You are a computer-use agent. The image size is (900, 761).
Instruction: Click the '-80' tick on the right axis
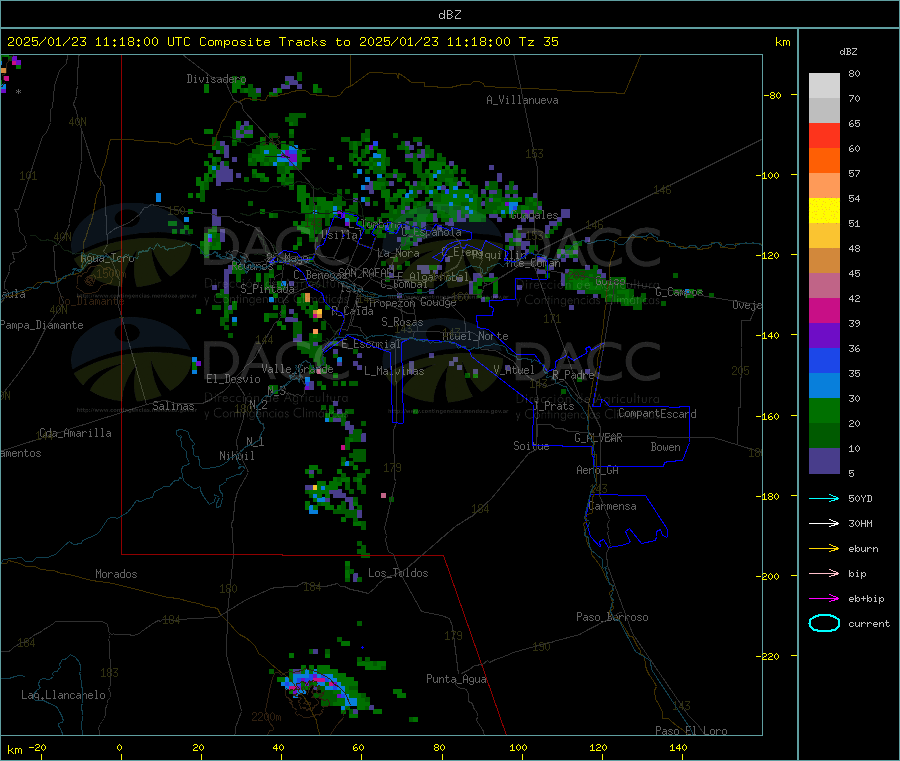pos(773,95)
